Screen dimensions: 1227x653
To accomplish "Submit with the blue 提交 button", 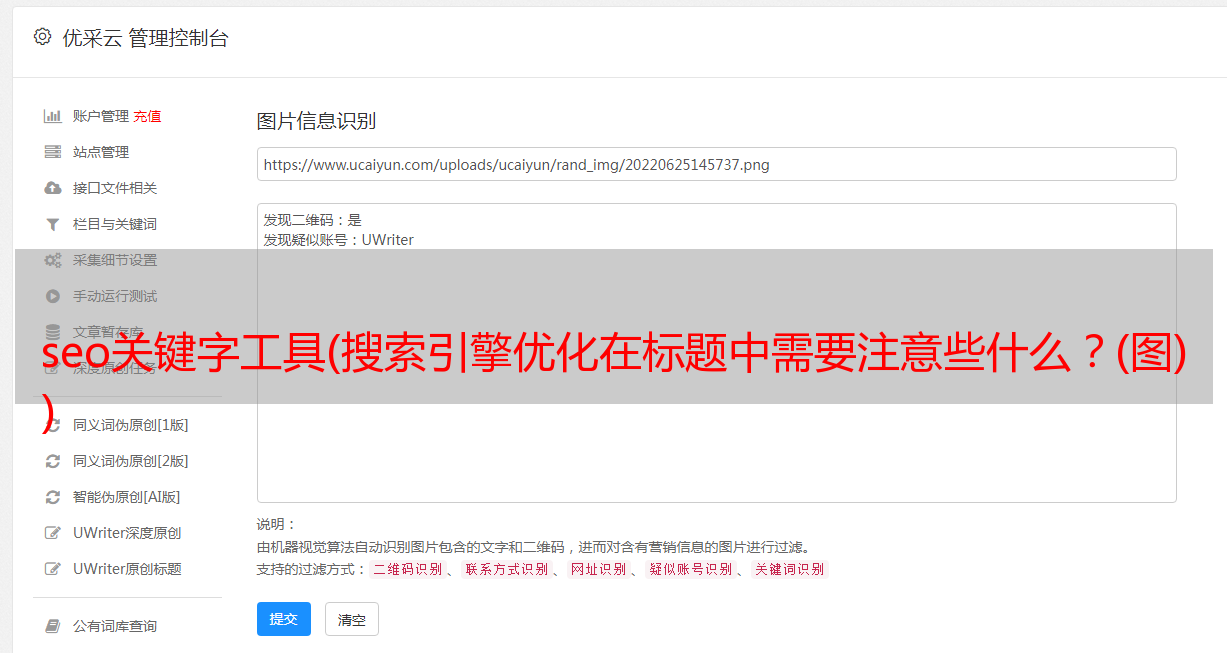I will (284, 619).
